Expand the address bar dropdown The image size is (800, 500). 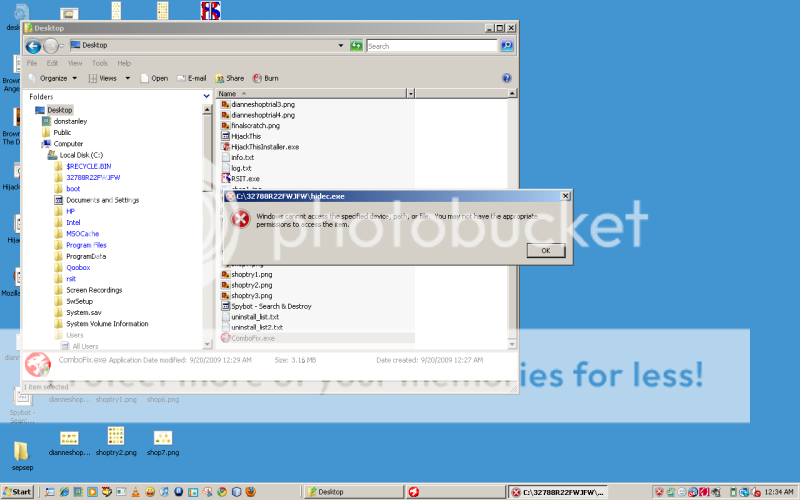(x=340, y=46)
